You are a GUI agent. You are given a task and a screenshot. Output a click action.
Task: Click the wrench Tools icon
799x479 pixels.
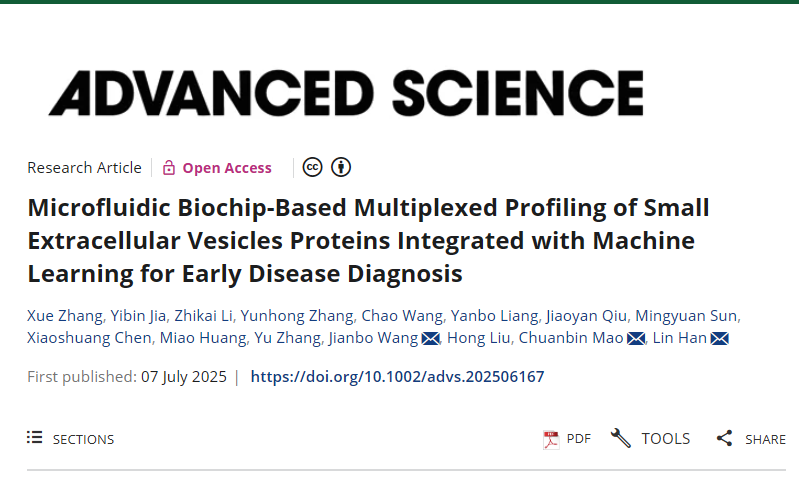coord(621,438)
